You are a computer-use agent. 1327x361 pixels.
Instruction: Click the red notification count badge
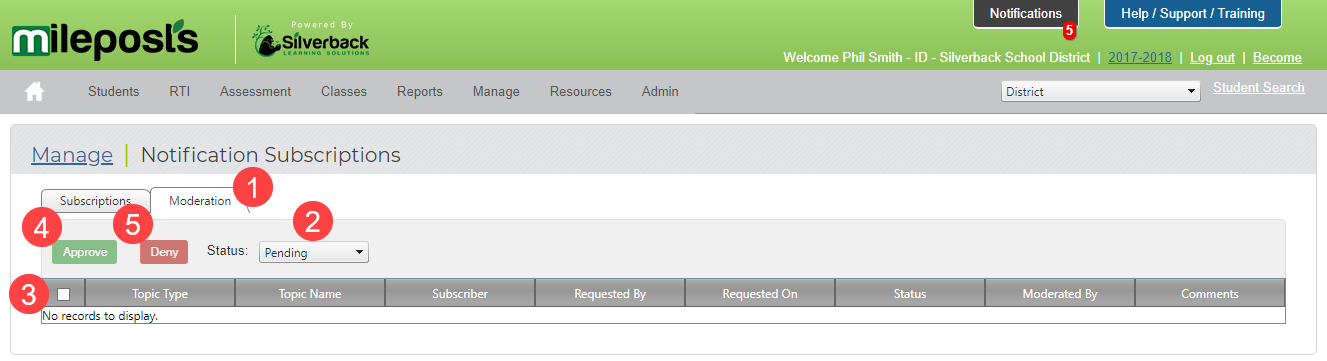(1069, 31)
